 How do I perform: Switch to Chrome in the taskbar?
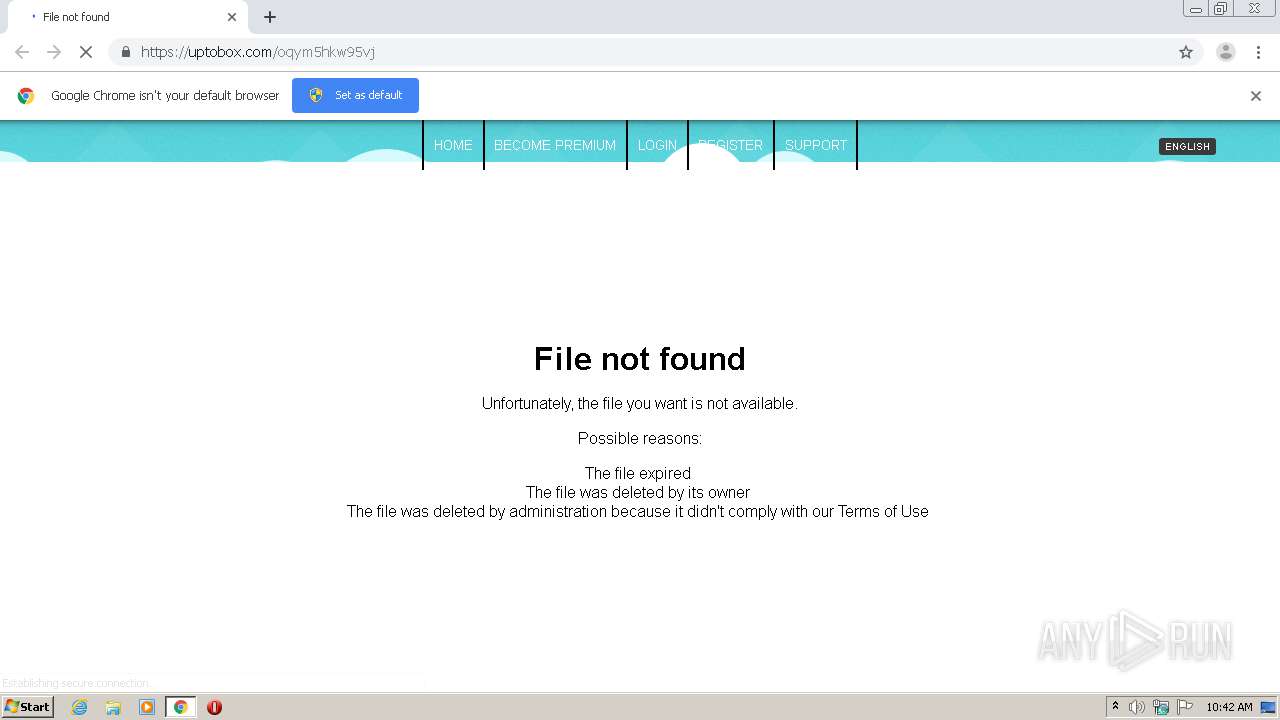[x=180, y=707]
